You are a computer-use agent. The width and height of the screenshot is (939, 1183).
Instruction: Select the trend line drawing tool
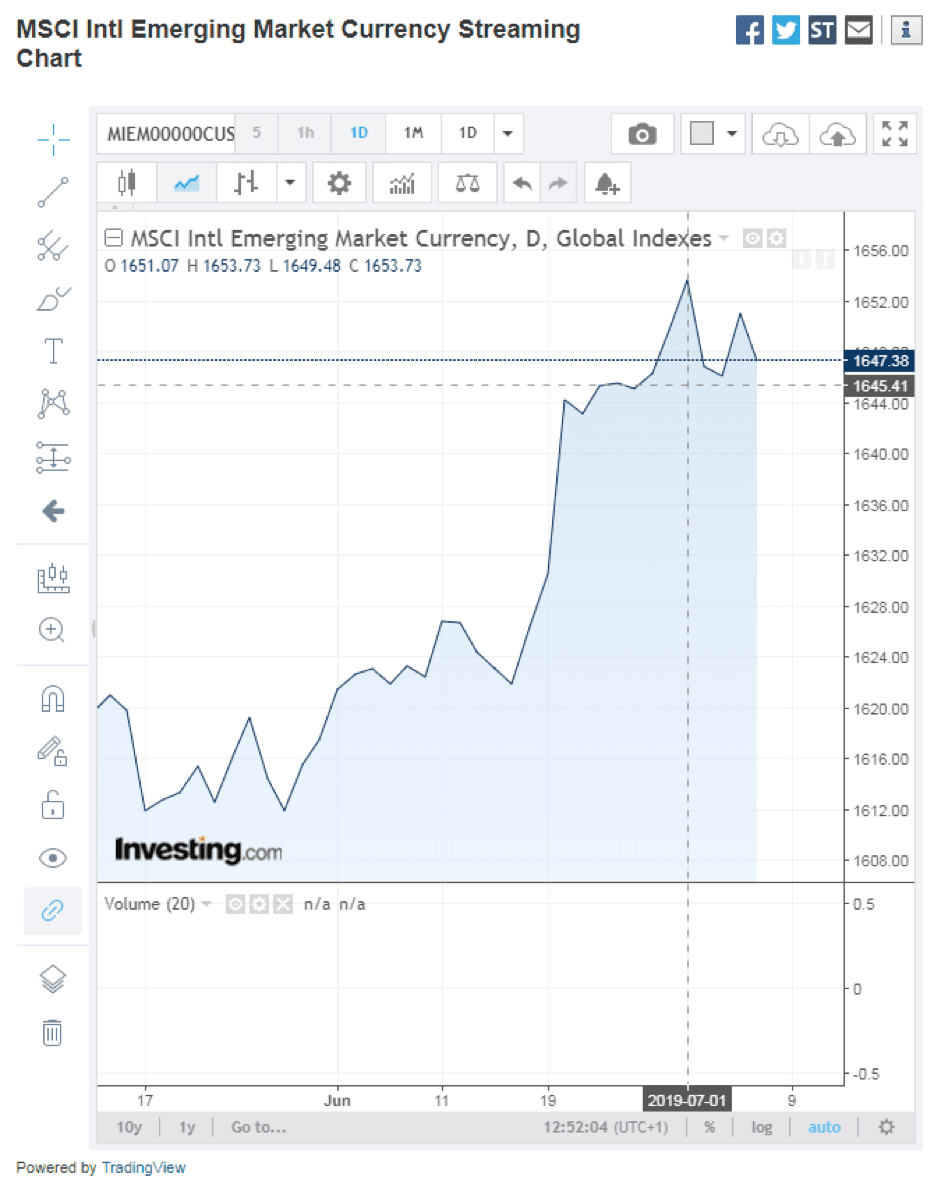coord(53,192)
